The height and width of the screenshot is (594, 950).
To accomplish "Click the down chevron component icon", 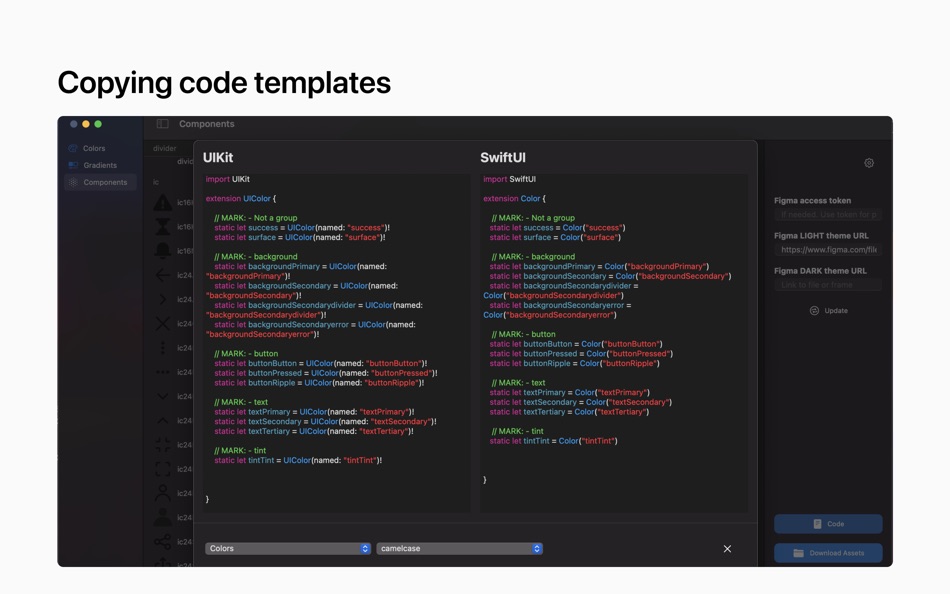I will point(162,396).
